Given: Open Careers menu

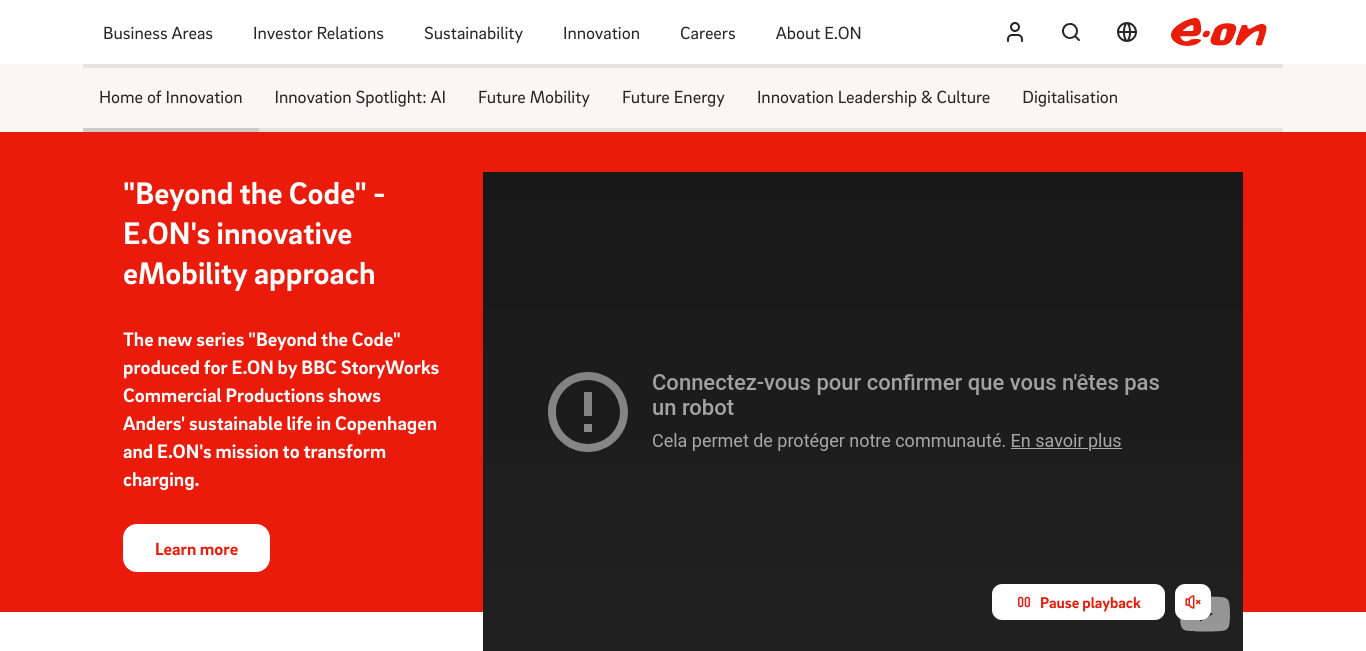Looking at the screenshot, I should [708, 33].
